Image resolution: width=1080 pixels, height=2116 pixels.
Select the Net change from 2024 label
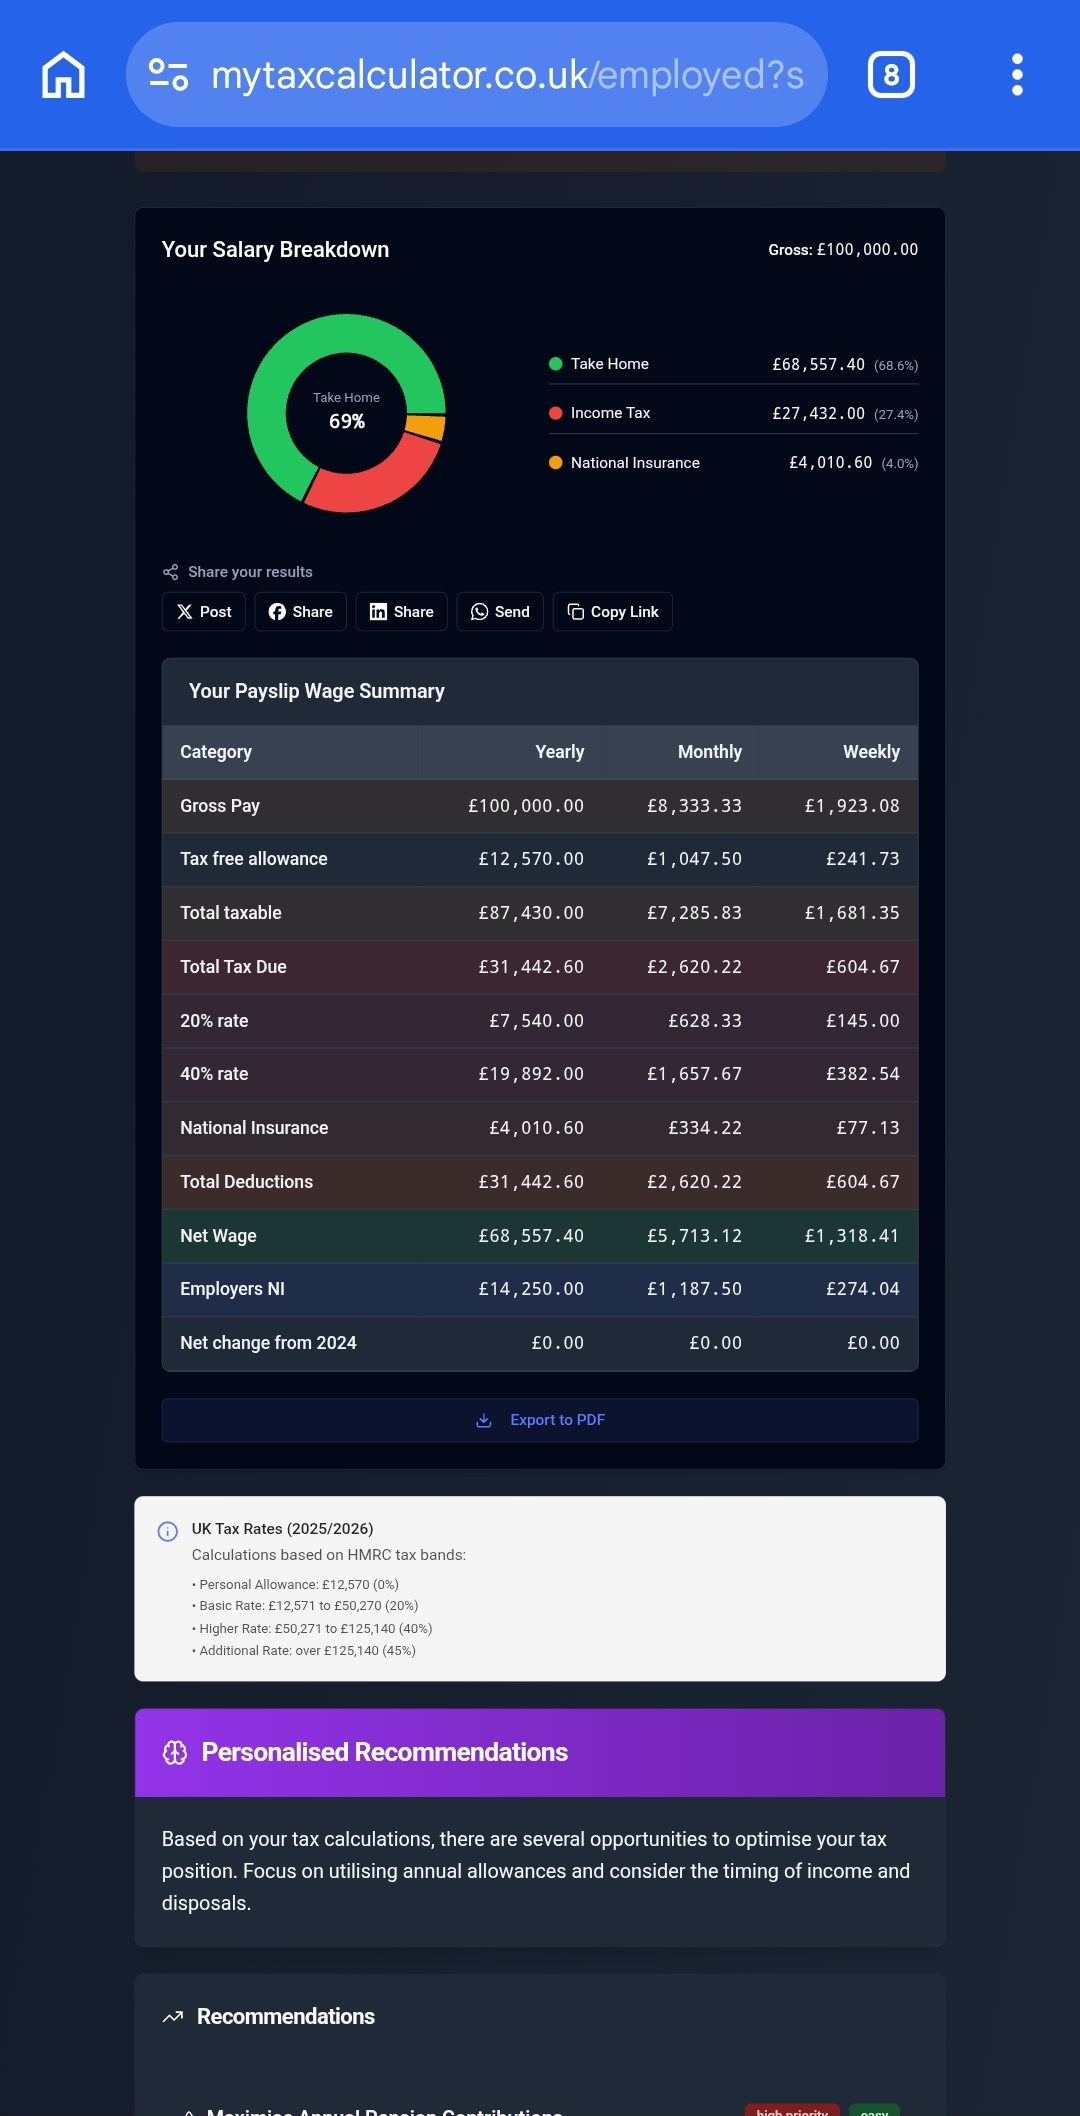pyautogui.click(x=268, y=1343)
